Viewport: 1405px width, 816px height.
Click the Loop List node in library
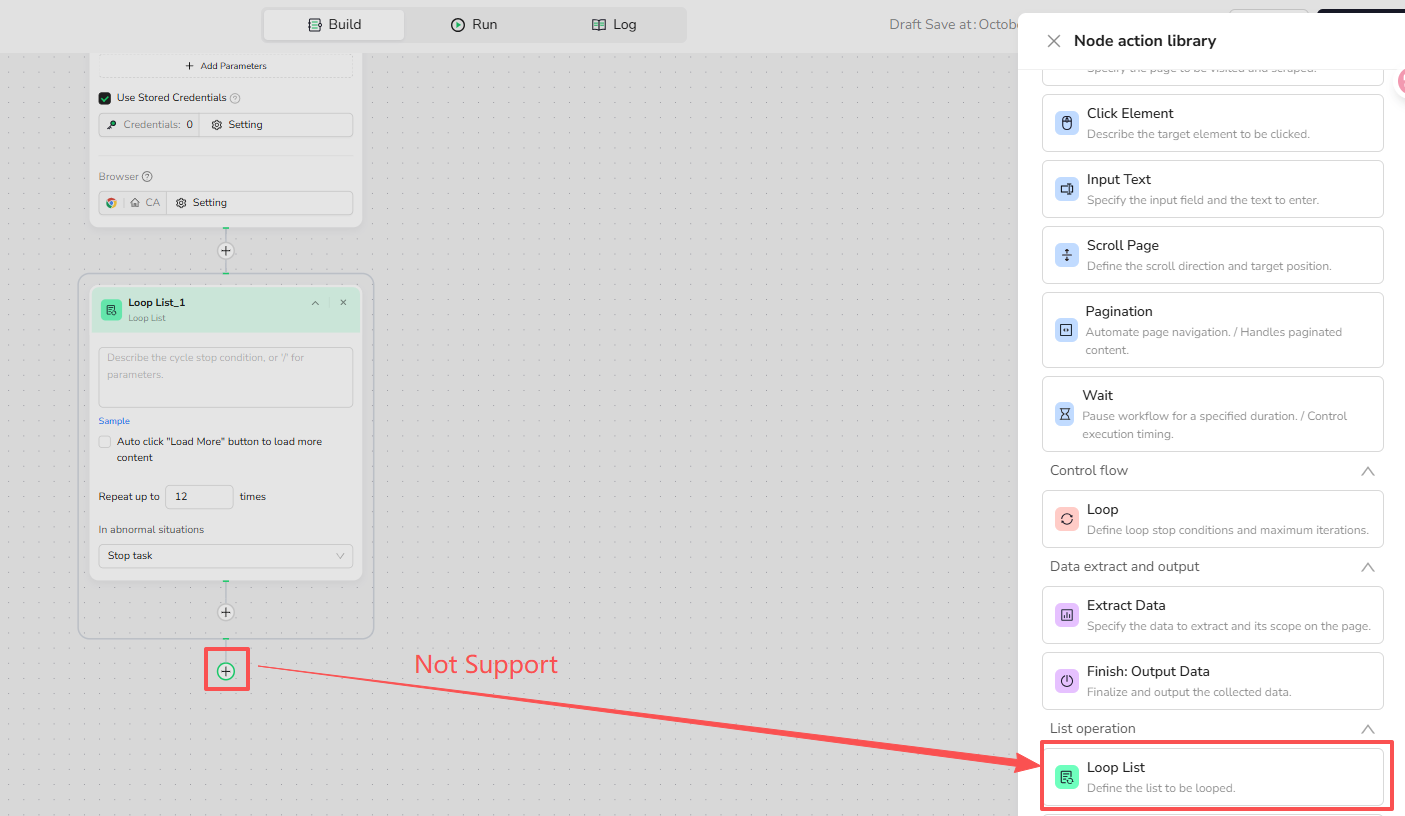pos(1212,777)
